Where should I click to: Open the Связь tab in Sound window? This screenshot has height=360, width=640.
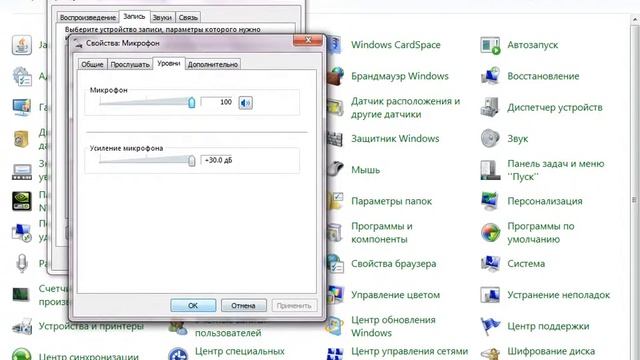[x=188, y=18]
